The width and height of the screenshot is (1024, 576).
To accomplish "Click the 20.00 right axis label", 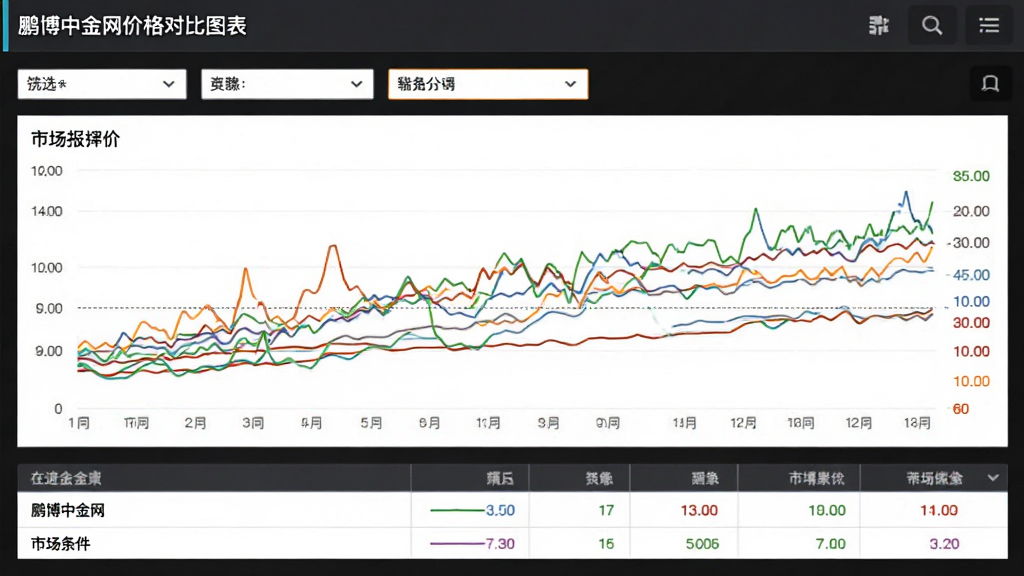I will [x=971, y=211].
